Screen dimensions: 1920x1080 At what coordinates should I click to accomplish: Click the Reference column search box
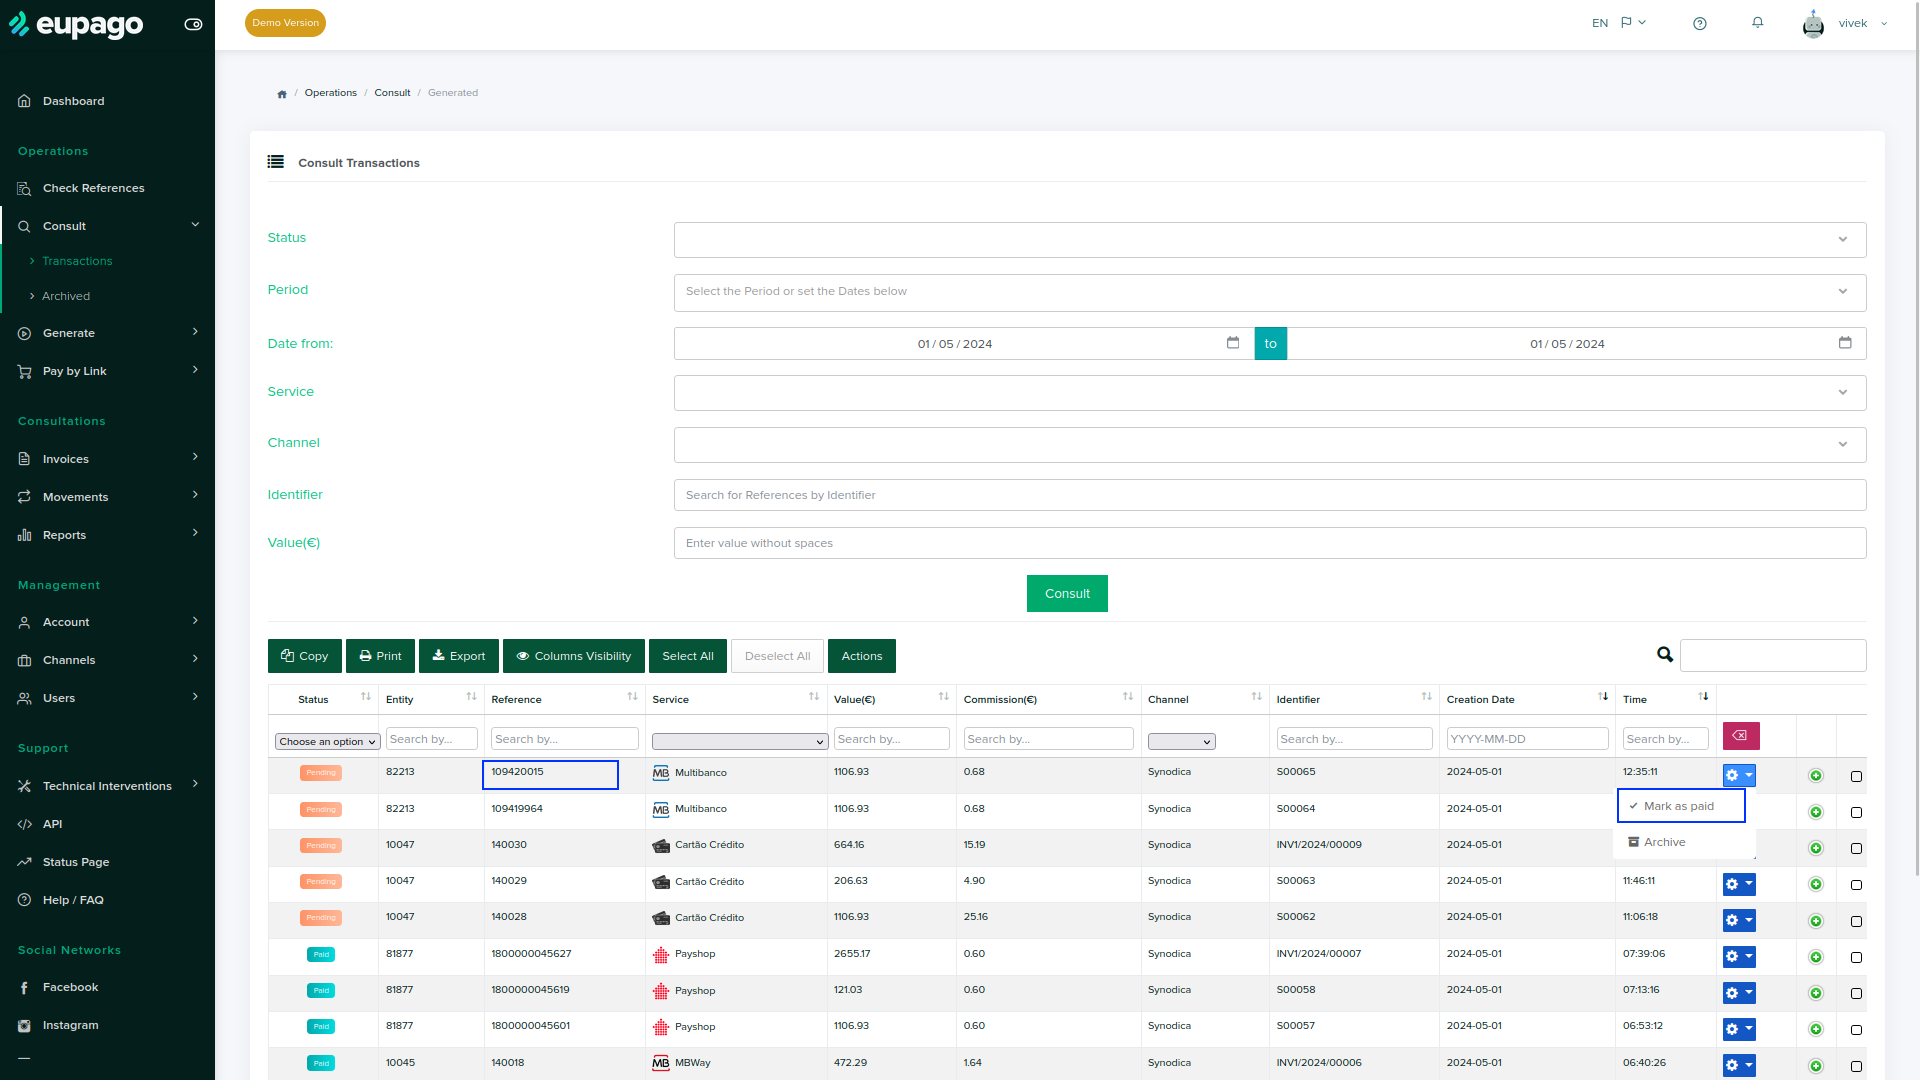point(565,739)
